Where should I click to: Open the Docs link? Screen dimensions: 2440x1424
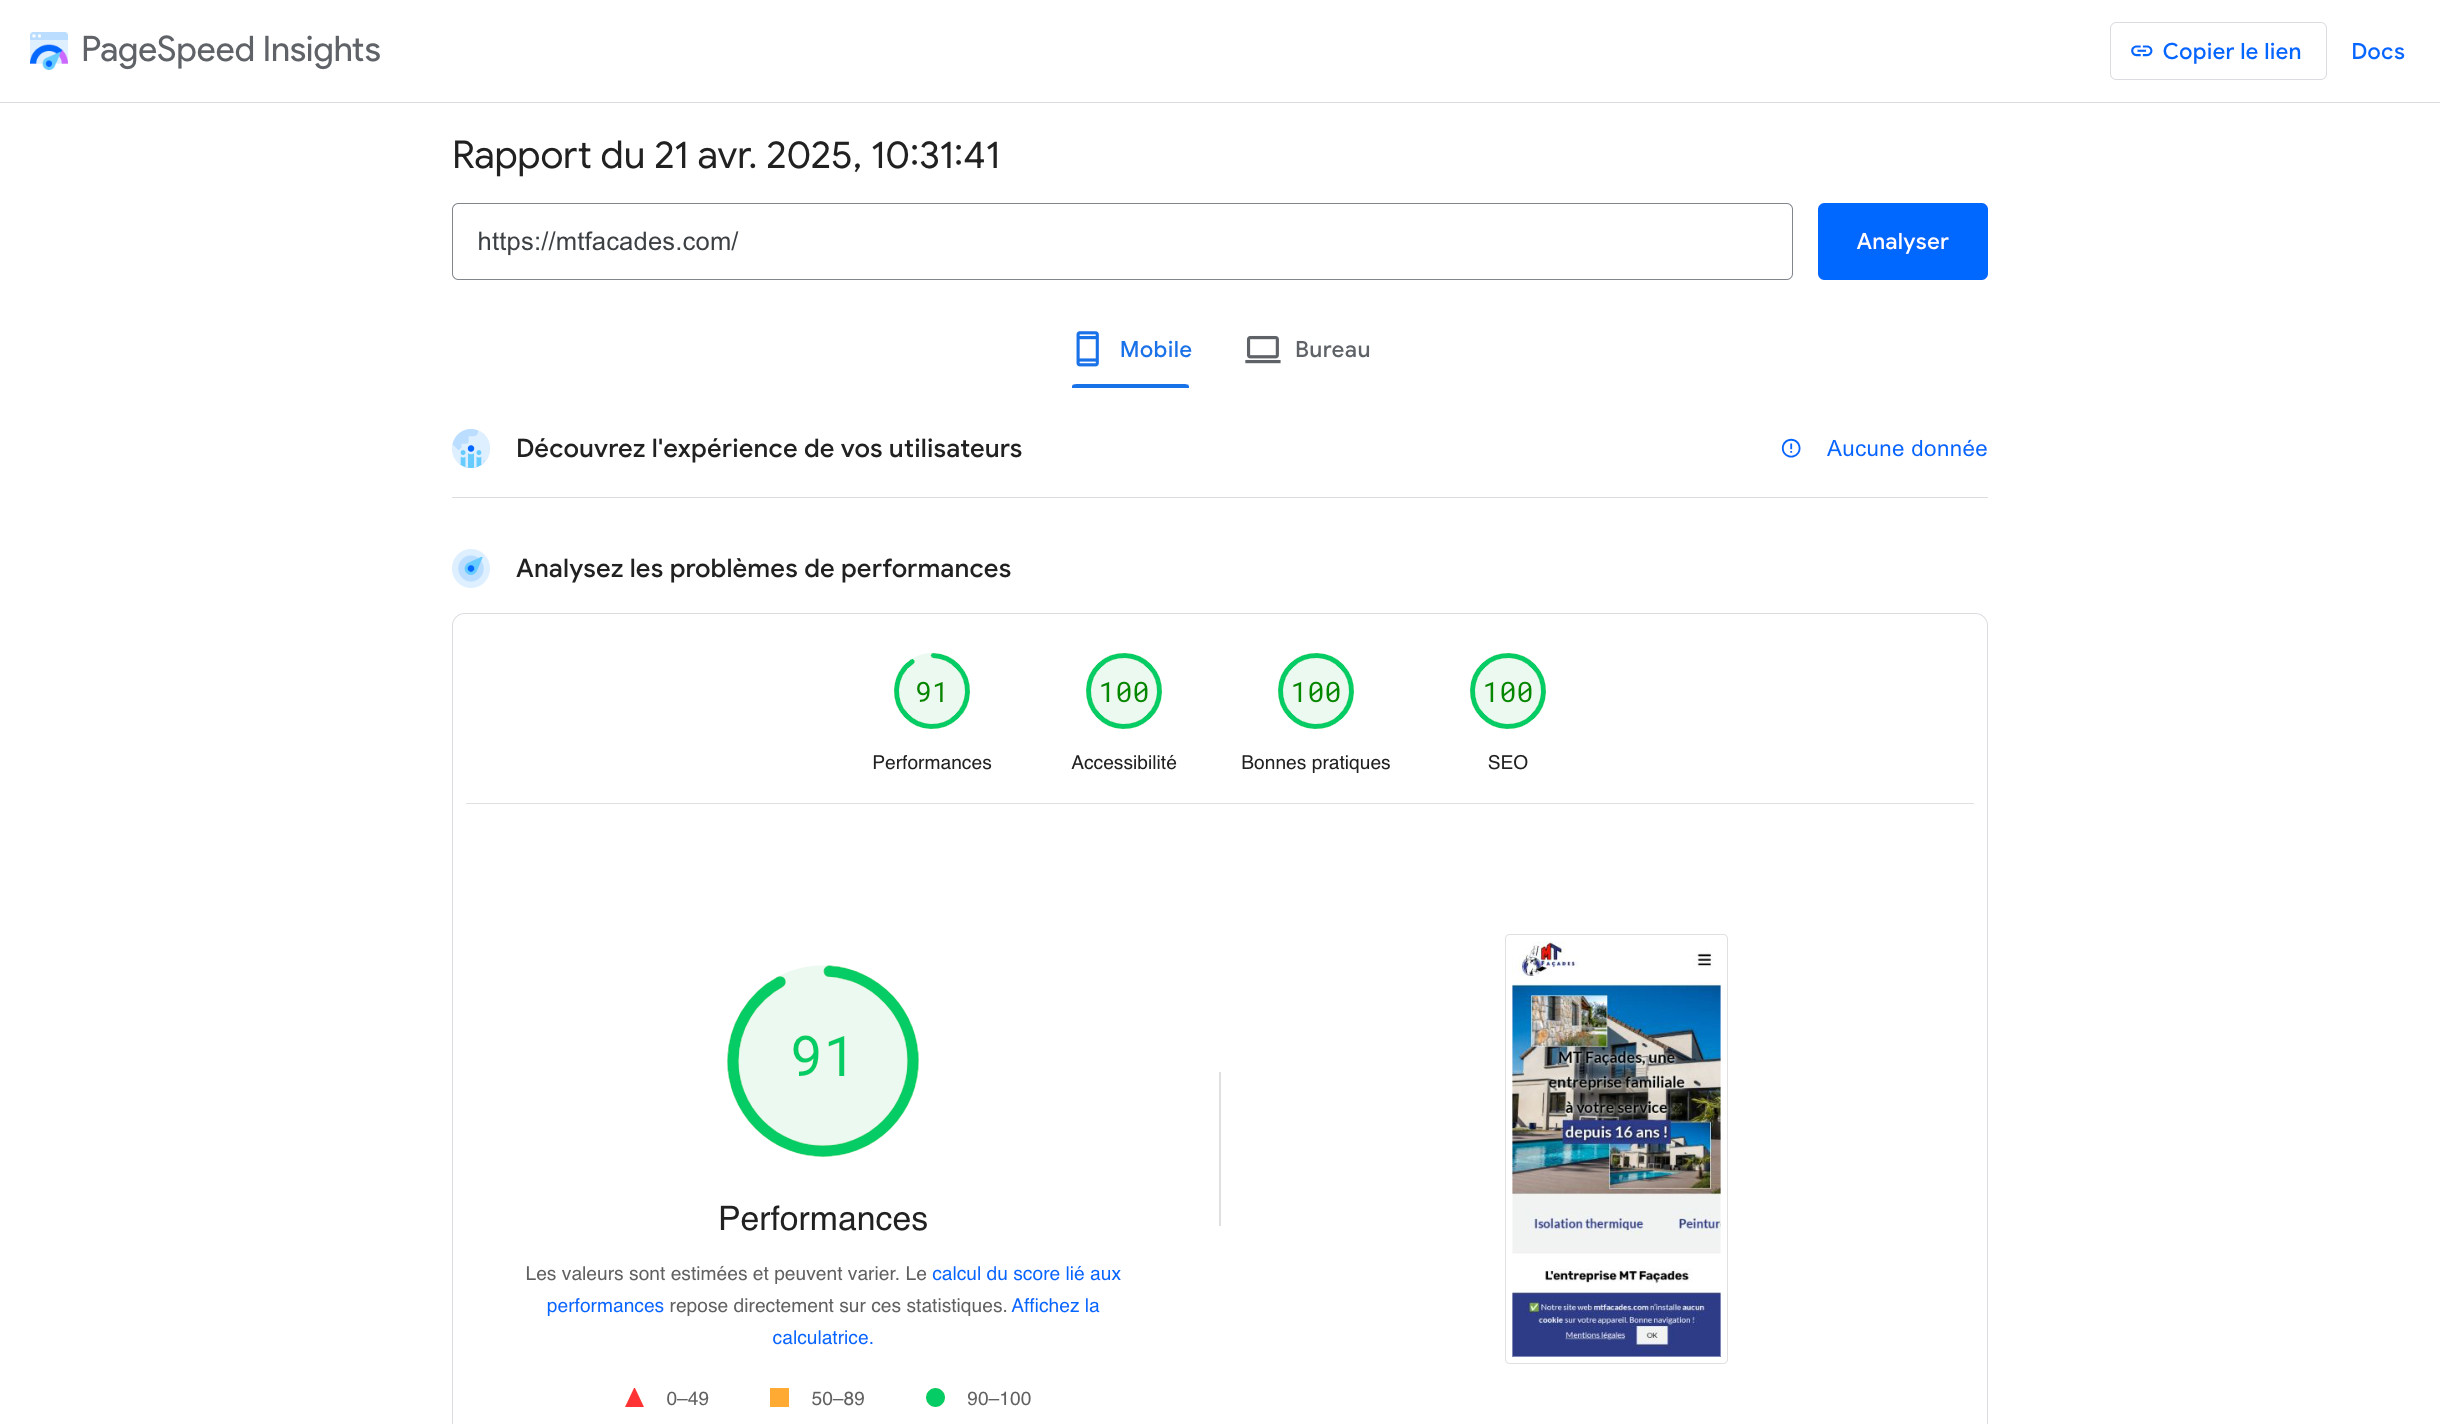tap(2377, 50)
